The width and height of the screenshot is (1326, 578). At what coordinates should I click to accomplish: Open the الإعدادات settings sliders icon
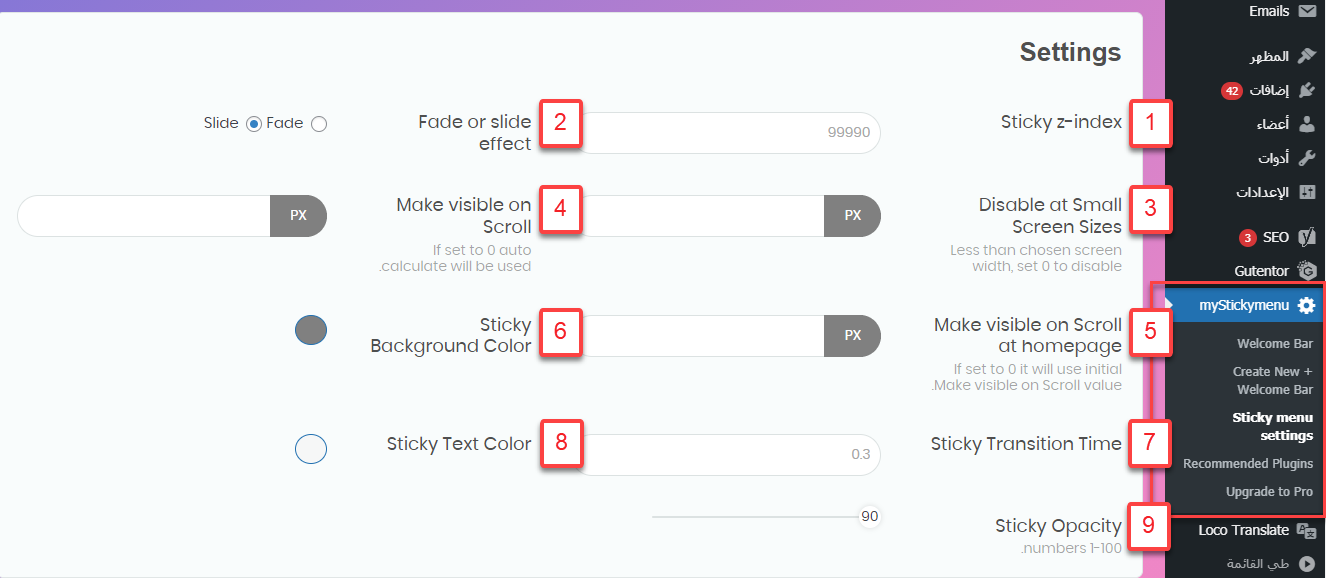pos(1307,192)
